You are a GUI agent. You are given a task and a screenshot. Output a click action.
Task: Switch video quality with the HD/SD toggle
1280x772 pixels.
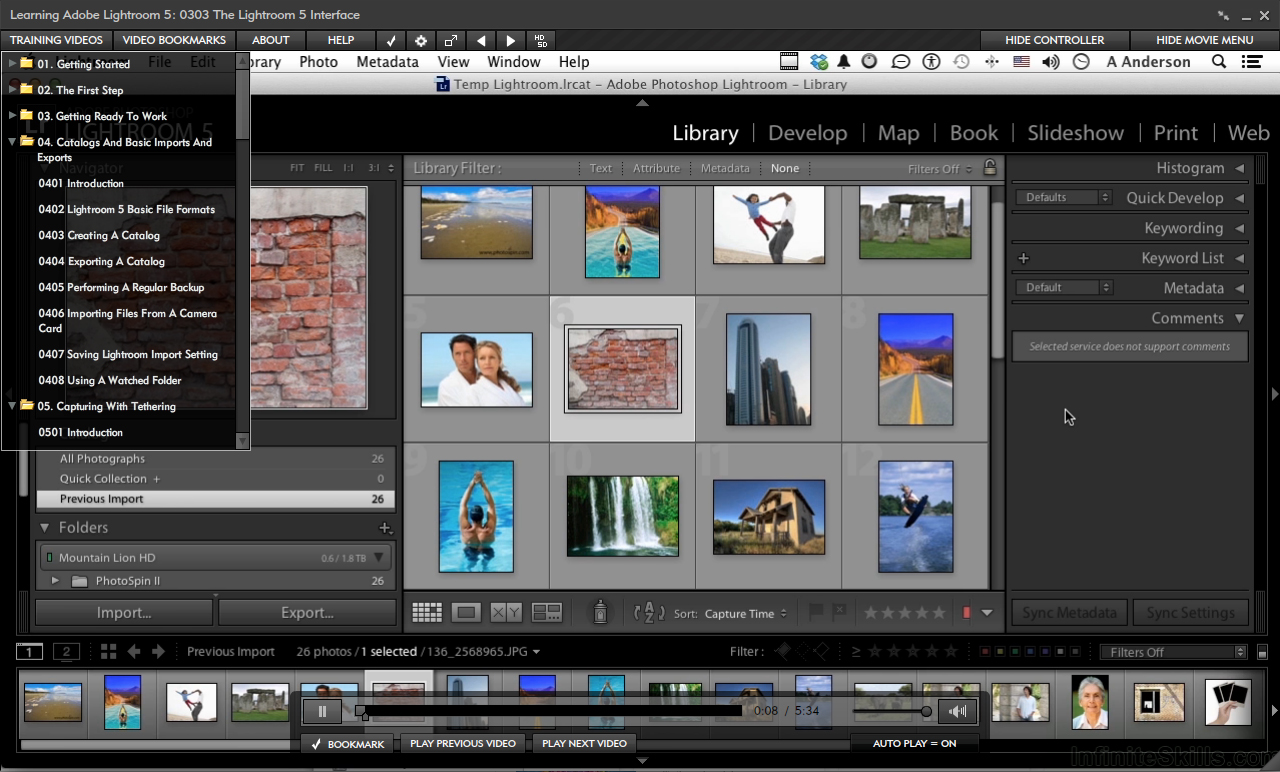coord(540,40)
